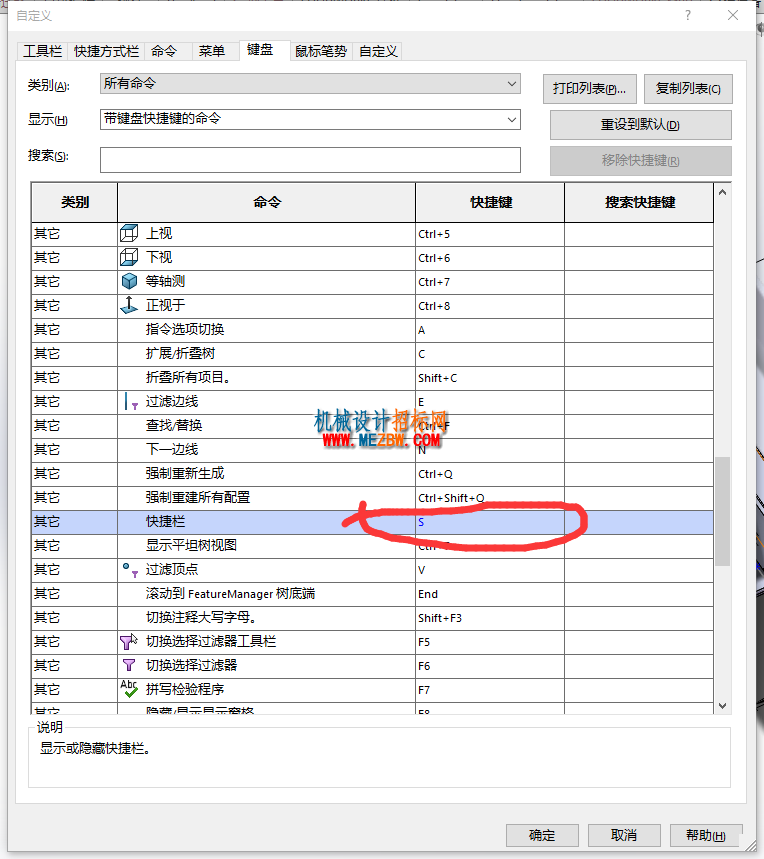Open the 自定义 tab
The height and width of the screenshot is (859, 764).
(x=378, y=51)
